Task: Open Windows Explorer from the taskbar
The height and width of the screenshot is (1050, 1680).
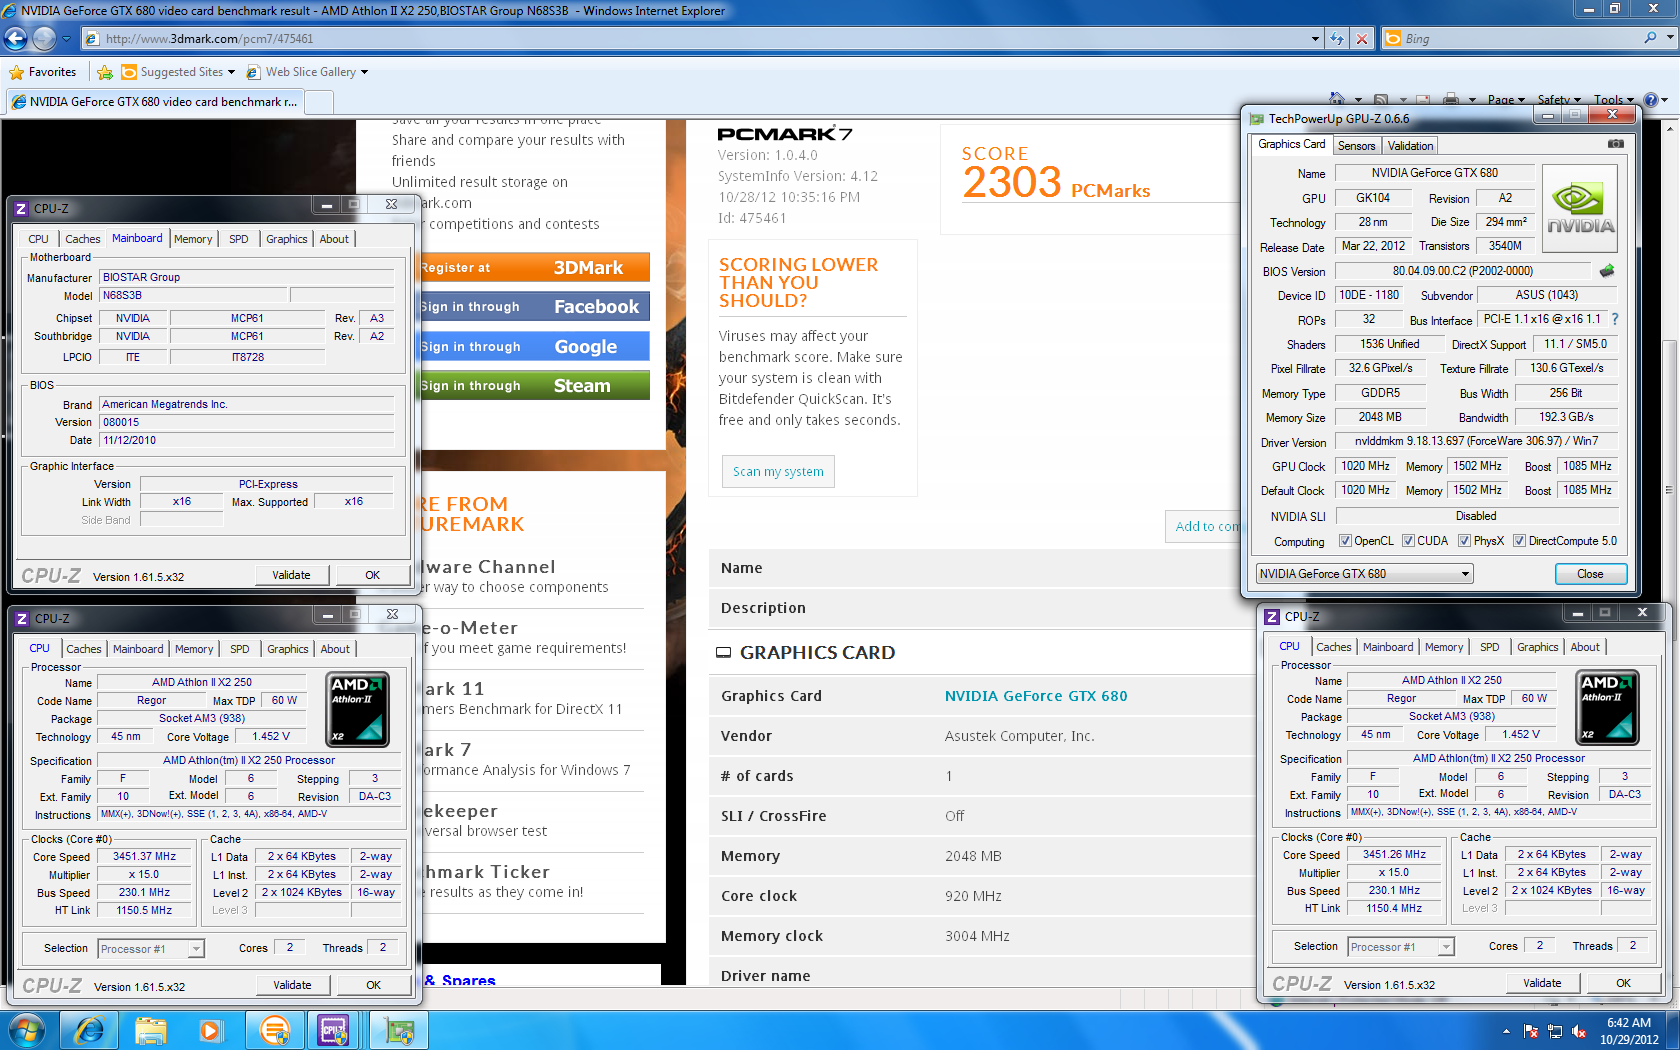Action: click(151, 1030)
